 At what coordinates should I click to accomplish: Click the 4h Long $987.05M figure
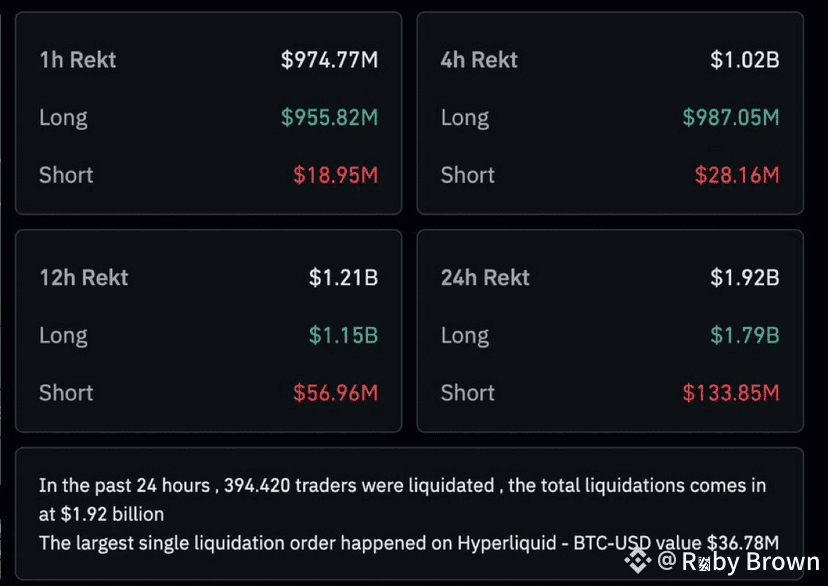tap(731, 117)
